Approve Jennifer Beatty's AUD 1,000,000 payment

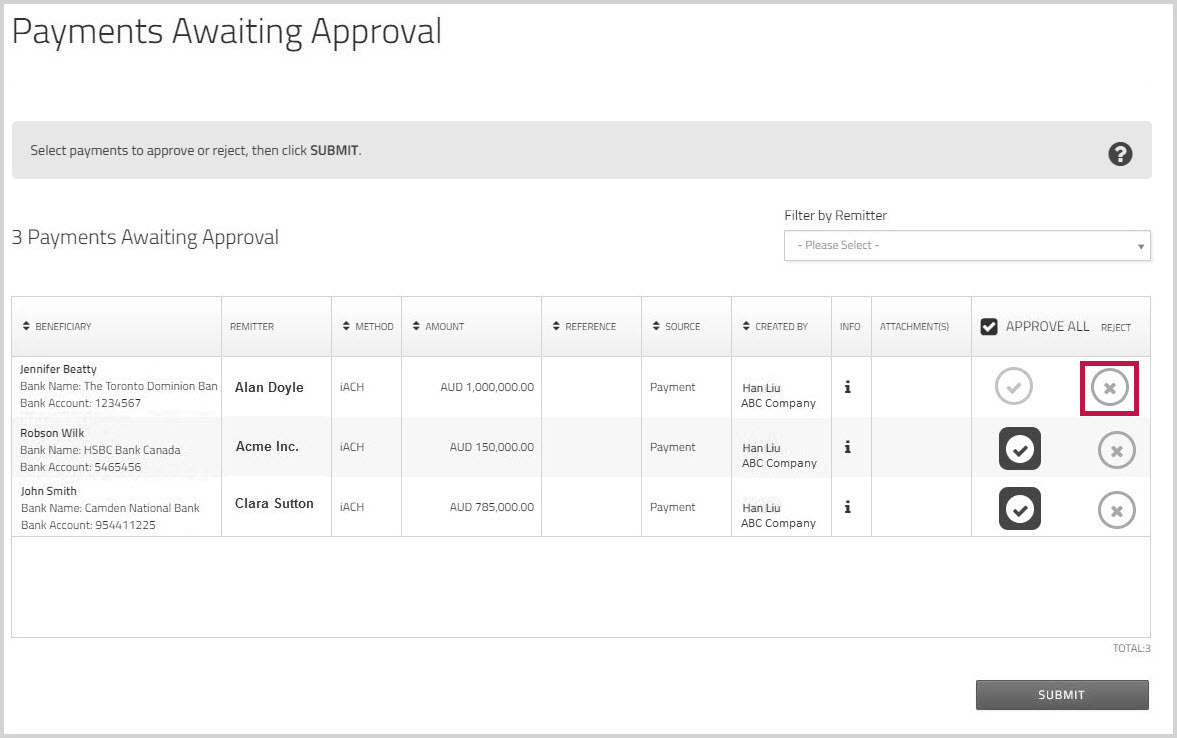(1013, 387)
